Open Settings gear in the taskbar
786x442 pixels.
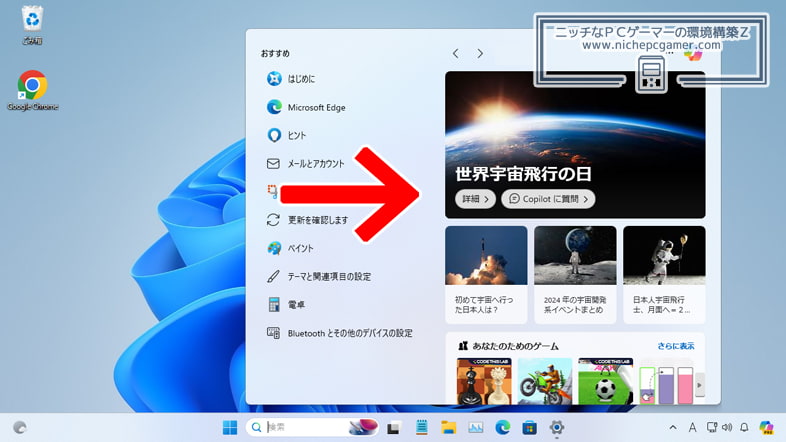click(556, 427)
